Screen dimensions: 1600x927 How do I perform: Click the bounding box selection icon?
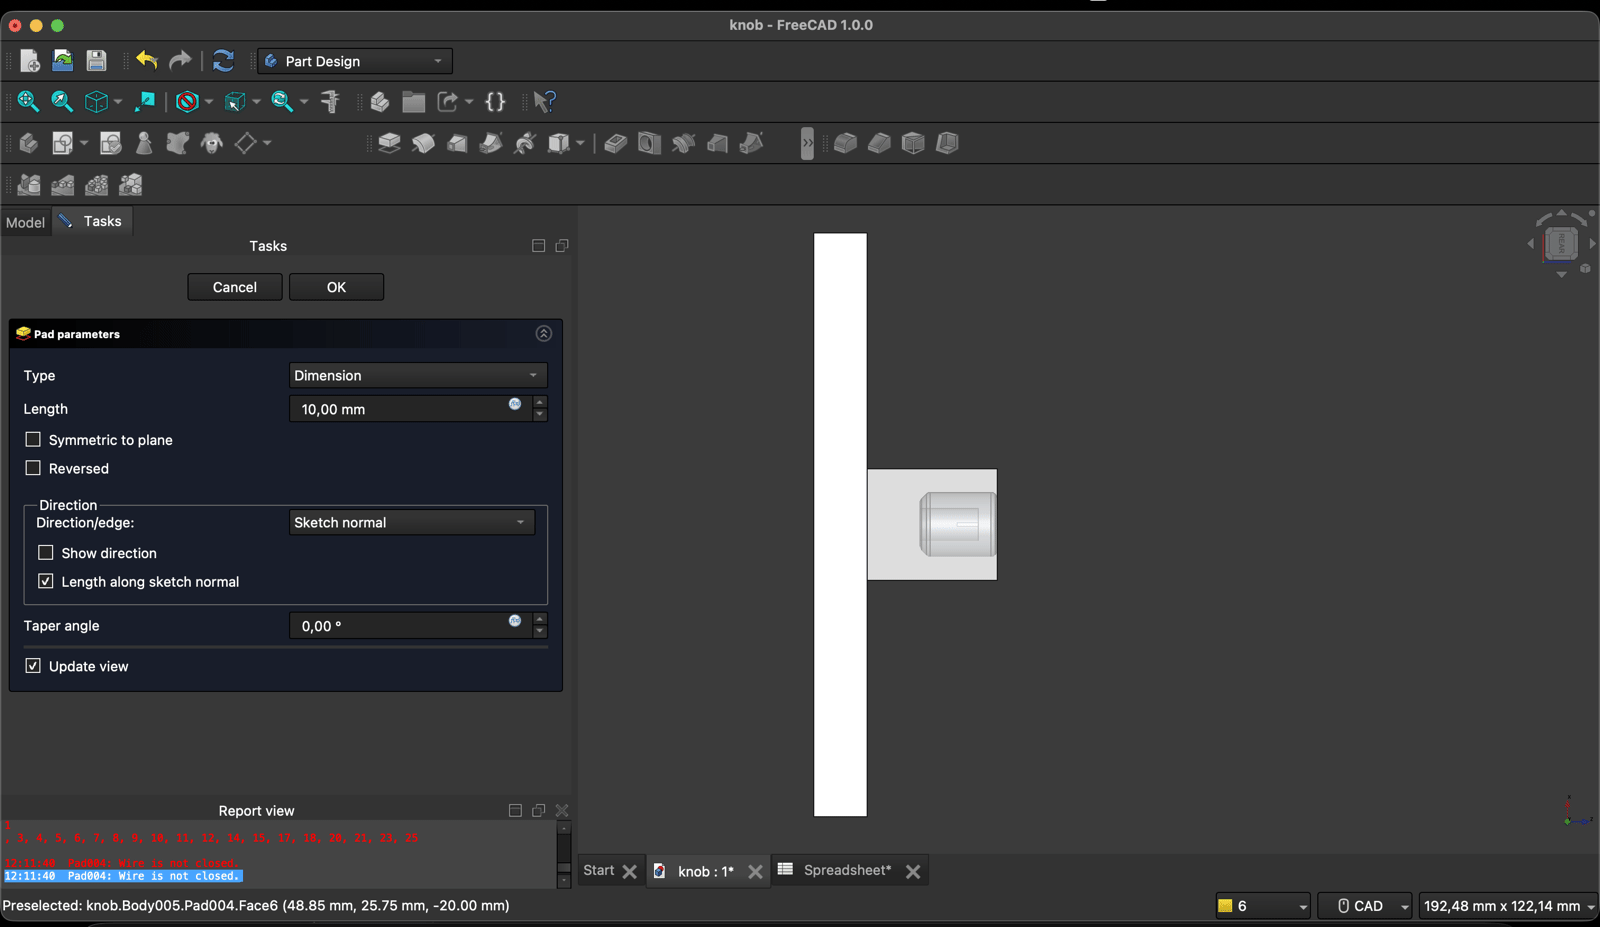coord(235,102)
